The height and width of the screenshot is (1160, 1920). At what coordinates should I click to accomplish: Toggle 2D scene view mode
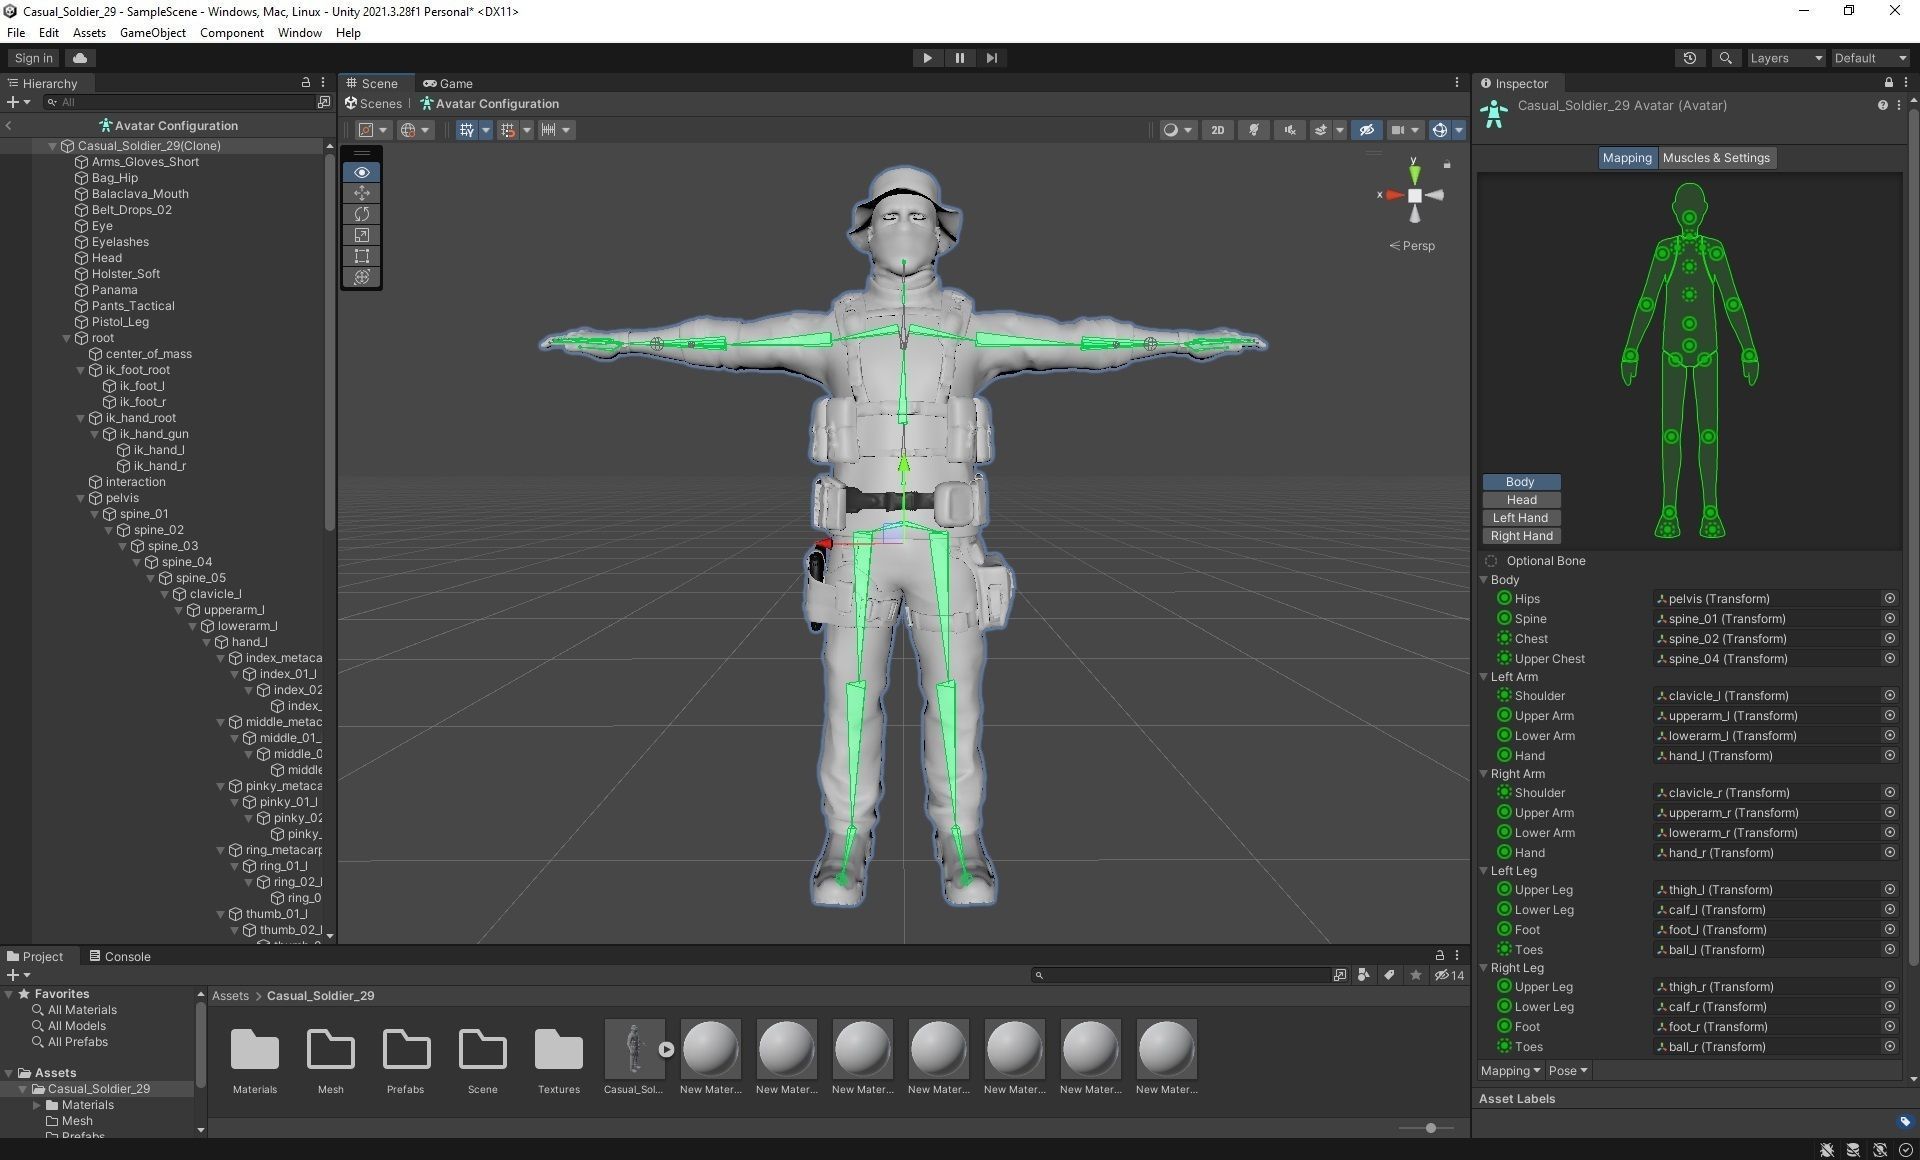tap(1217, 130)
